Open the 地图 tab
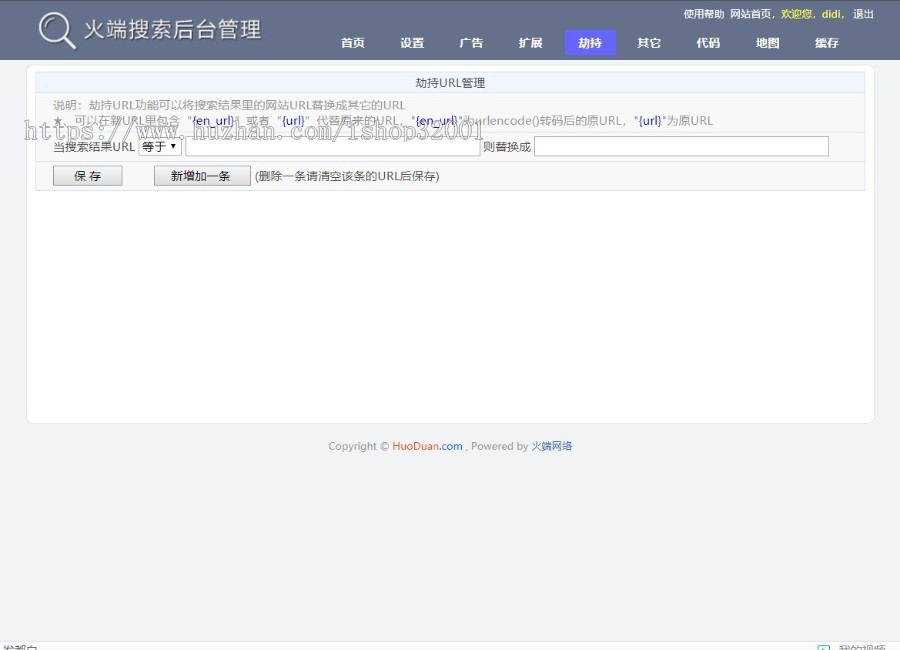The height and width of the screenshot is (650, 900). 767,43
